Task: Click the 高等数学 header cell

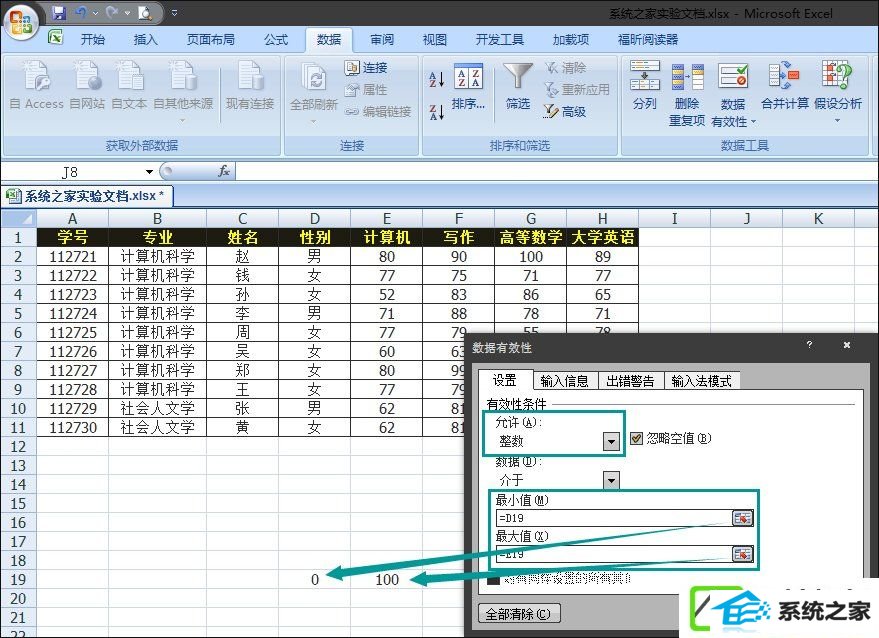Action: point(530,237)
